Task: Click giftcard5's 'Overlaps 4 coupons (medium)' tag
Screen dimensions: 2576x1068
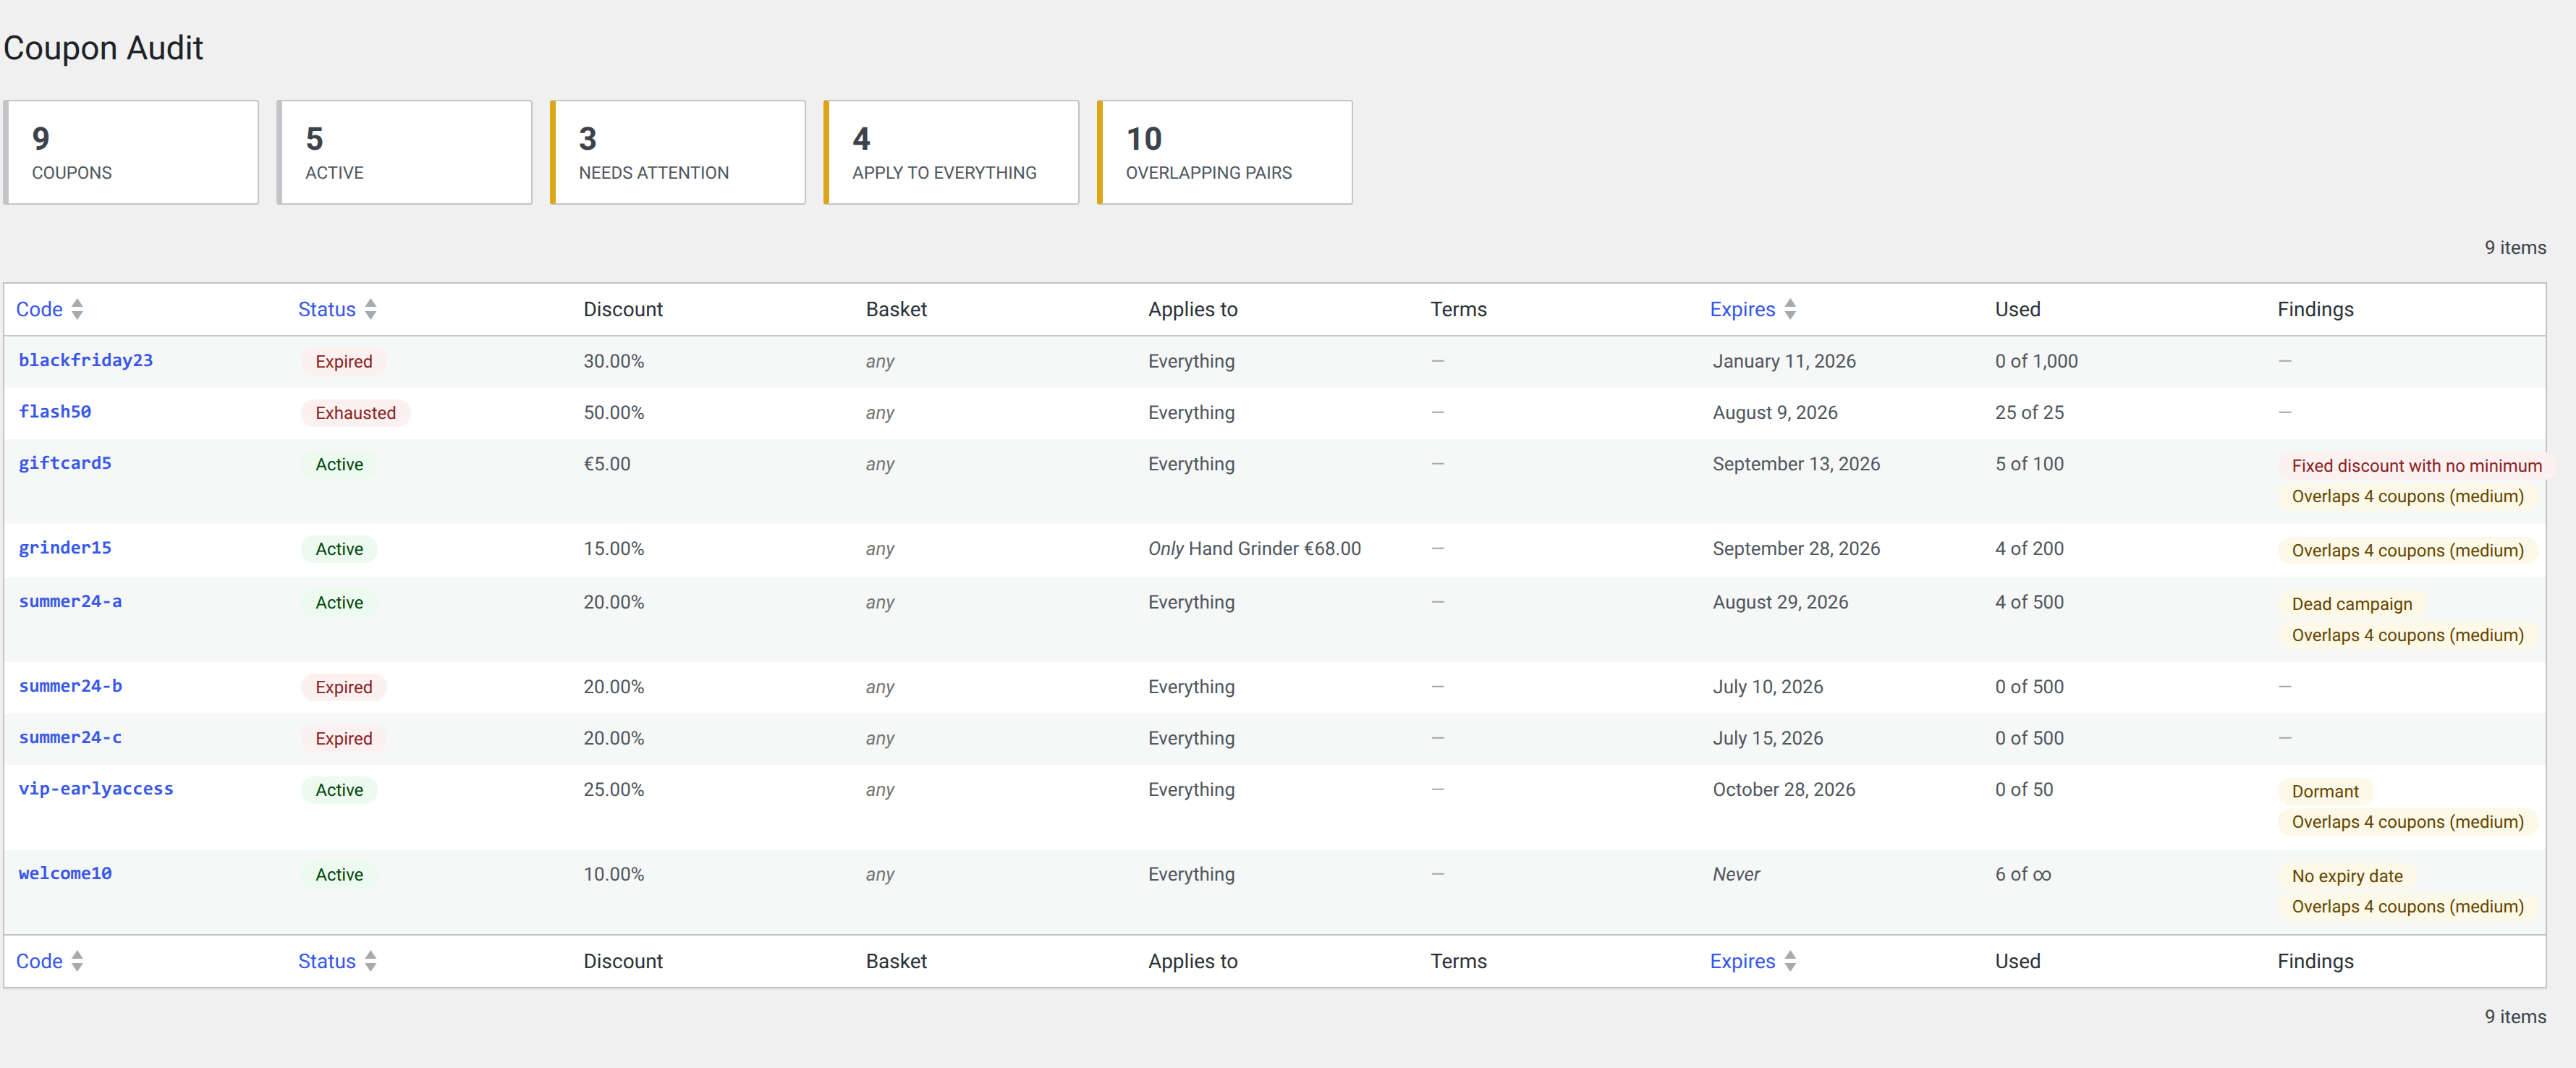Action: tap(2407, 497)
